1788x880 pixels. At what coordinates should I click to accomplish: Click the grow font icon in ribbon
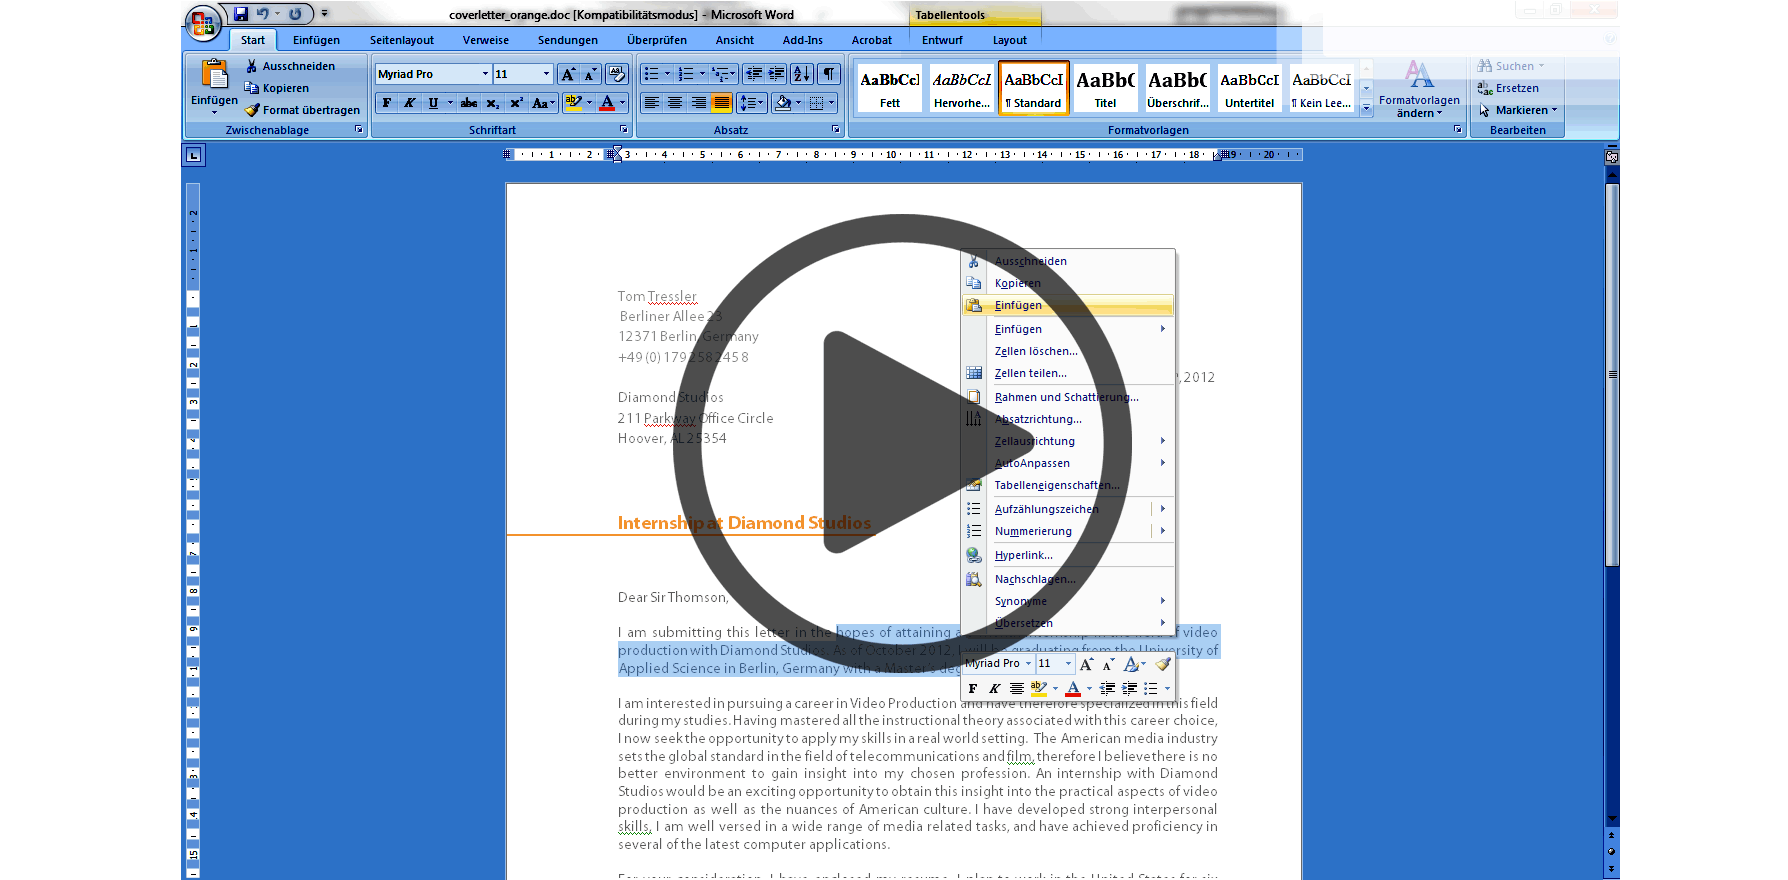[567, 74]
